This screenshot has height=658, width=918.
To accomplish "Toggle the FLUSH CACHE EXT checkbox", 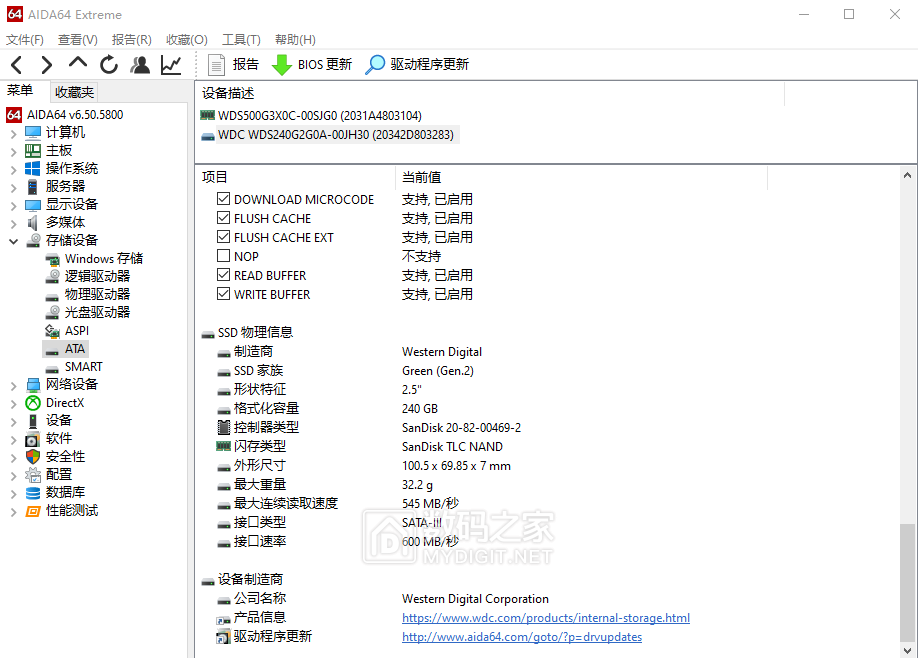I will [x=223, y=237].
